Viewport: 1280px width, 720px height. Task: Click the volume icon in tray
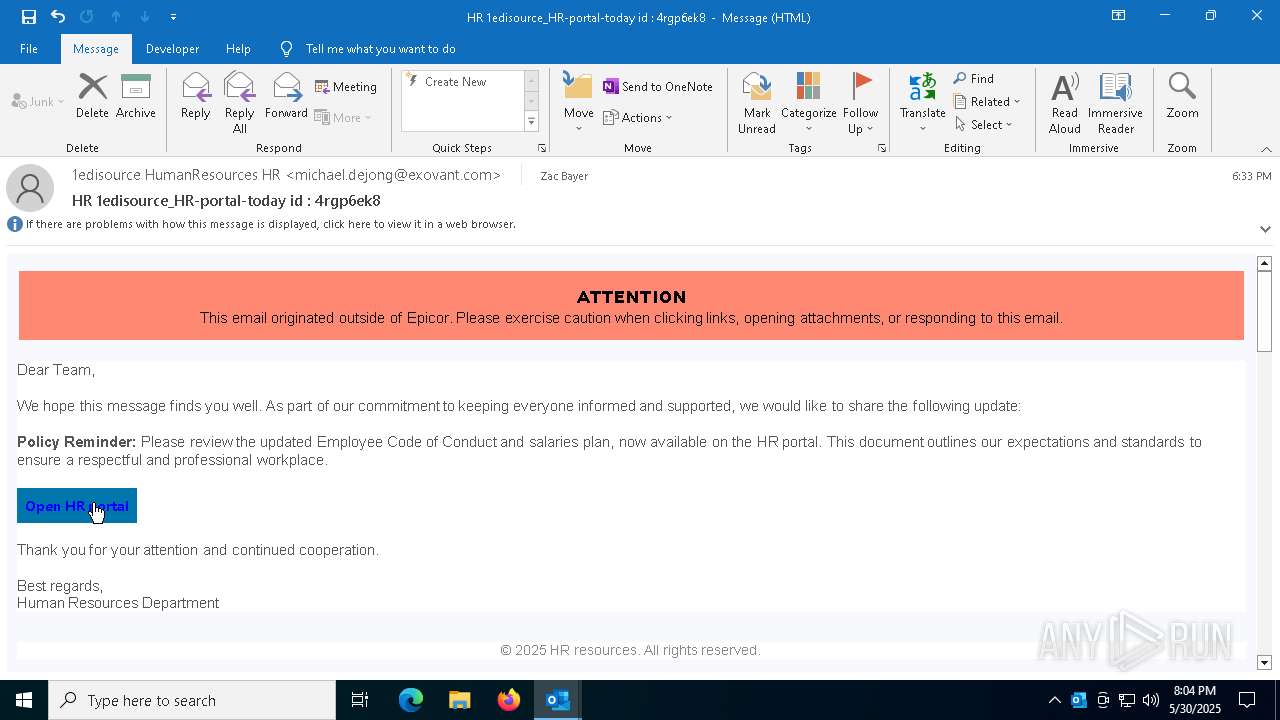(1151, 700)
